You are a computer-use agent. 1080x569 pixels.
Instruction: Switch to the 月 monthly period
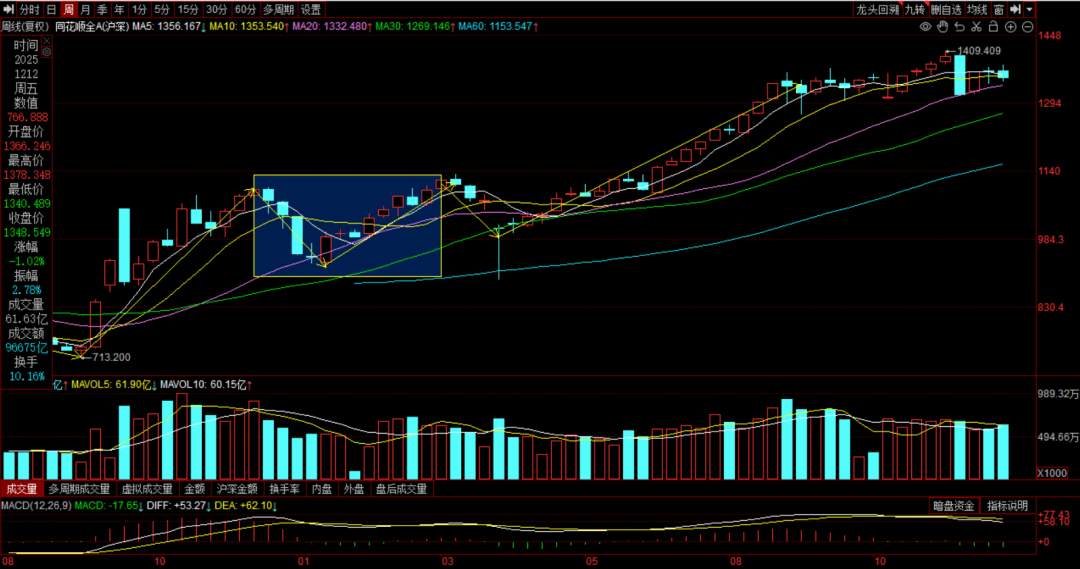point(85,9)
